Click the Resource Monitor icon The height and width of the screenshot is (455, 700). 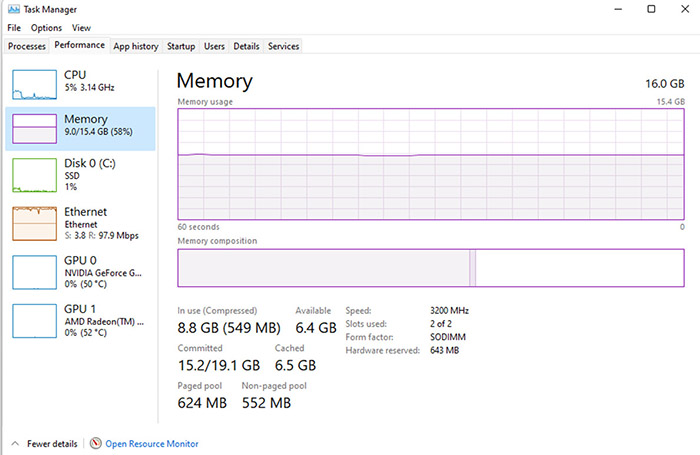pos(96,443)
